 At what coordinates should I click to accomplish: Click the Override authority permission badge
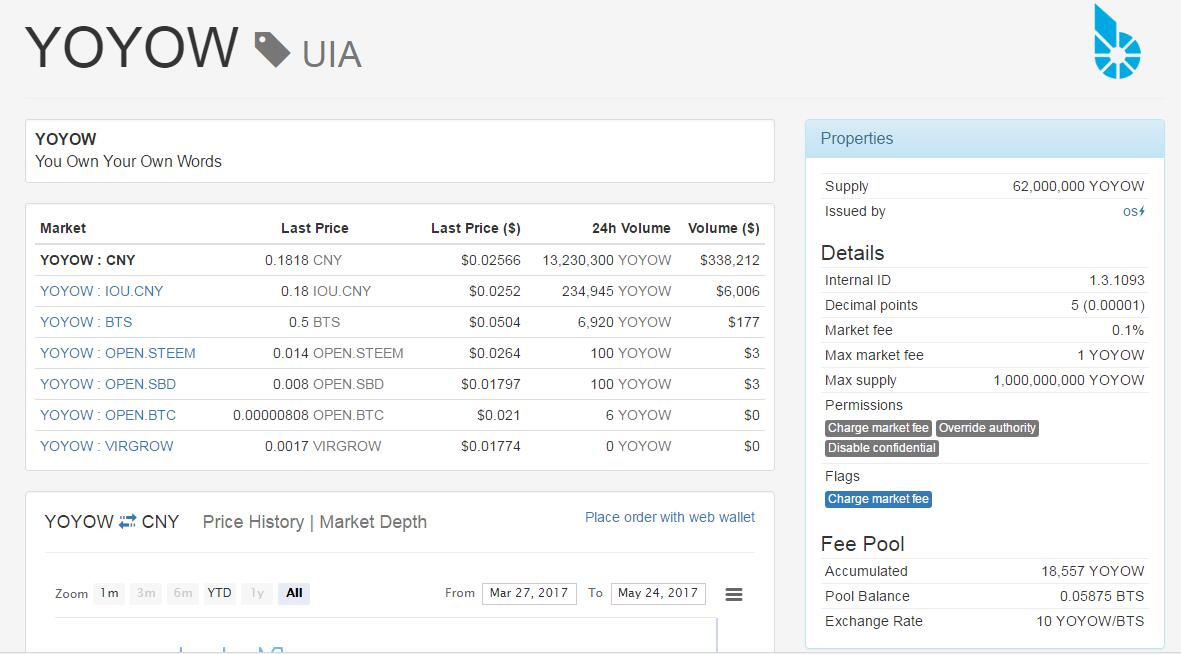tap(987, 428)
